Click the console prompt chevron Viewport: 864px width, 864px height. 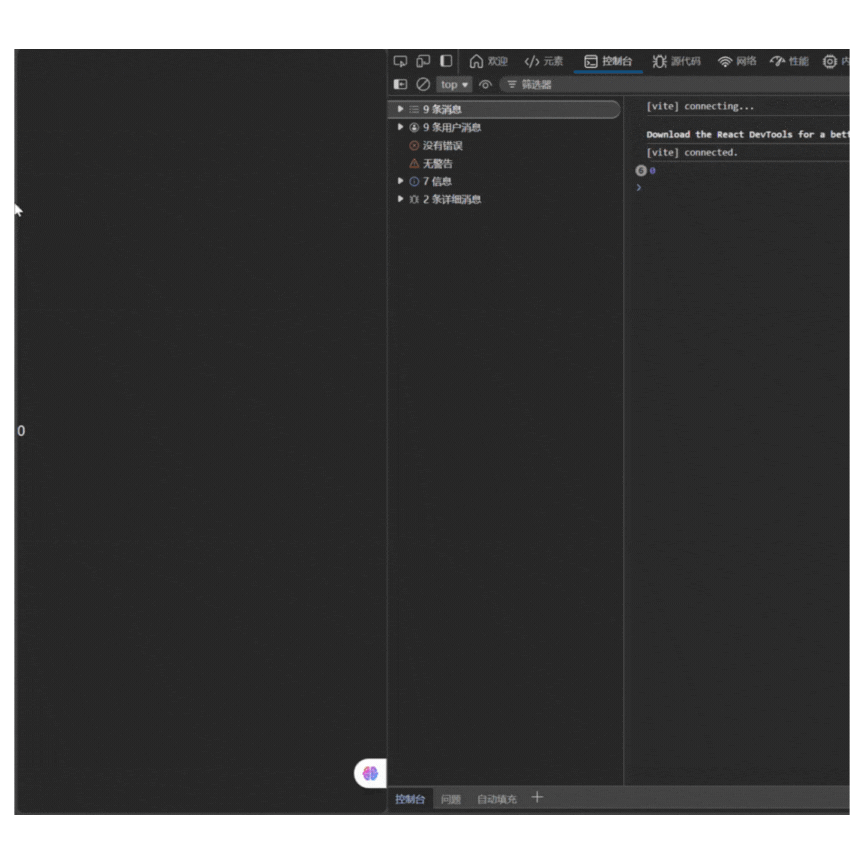(x=639, y=187)
